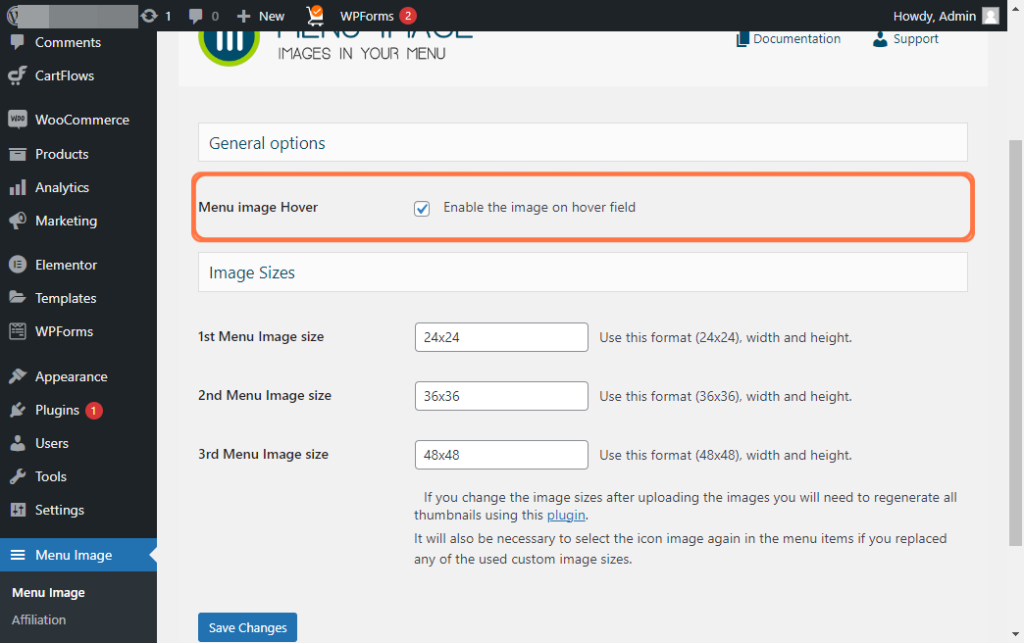This screenshot has height=643, width=1024.
Task: Click the Templates folder icon
Action: tap(18, 298)
